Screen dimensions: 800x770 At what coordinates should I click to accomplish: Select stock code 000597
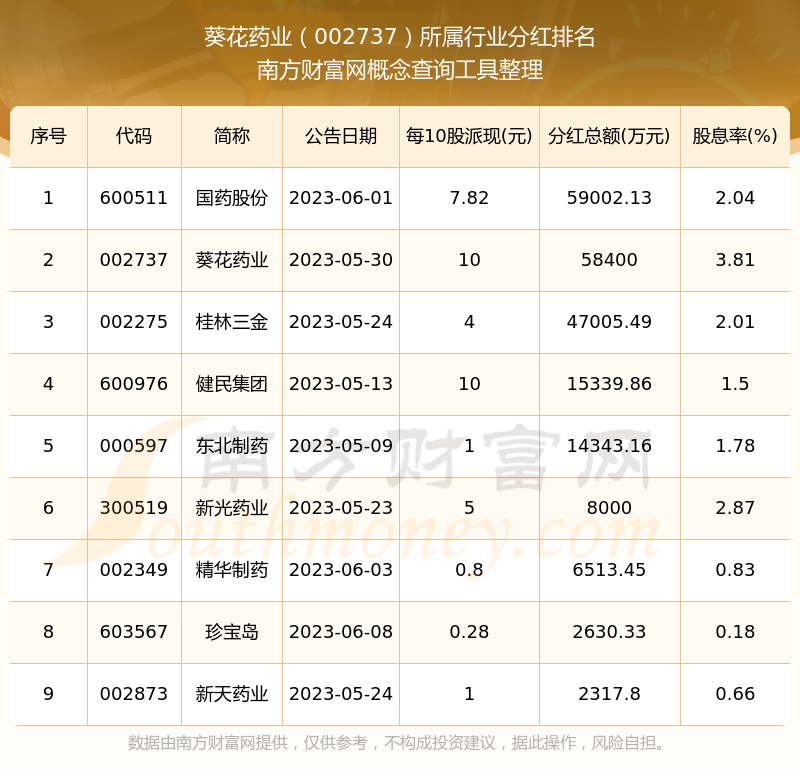pyautogui.click(x=134, y=446)
